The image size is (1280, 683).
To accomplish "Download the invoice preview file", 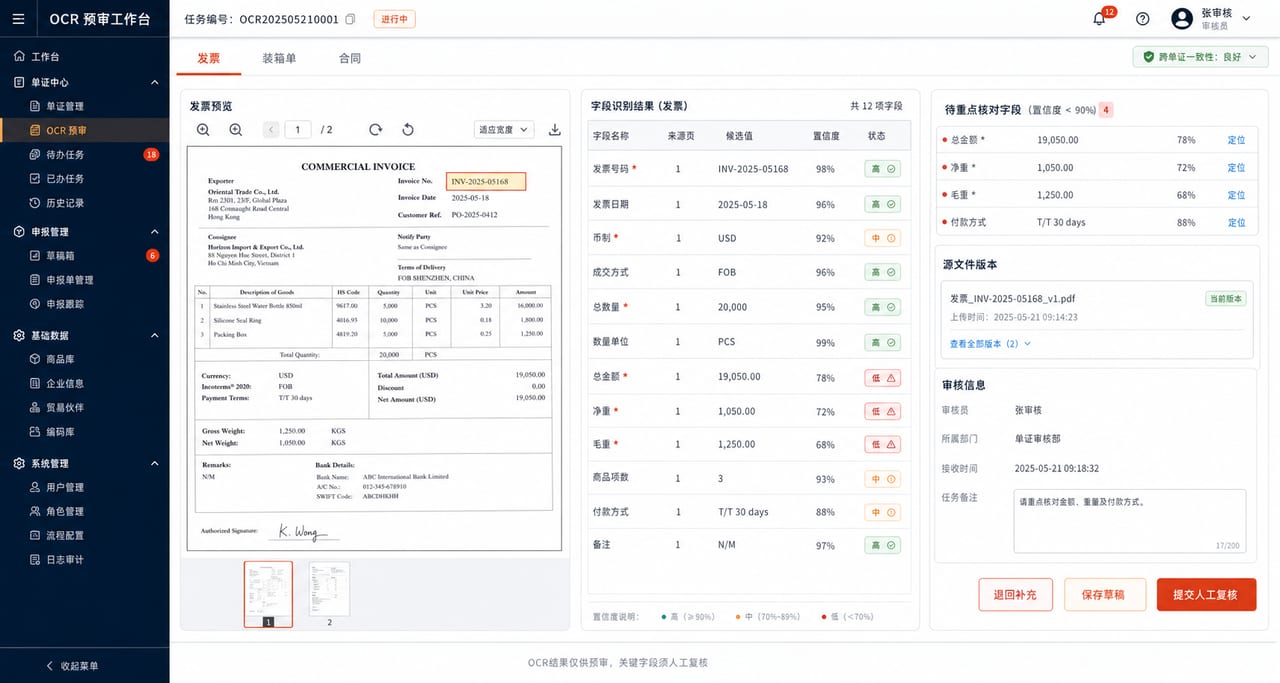I will coord(555,130).
